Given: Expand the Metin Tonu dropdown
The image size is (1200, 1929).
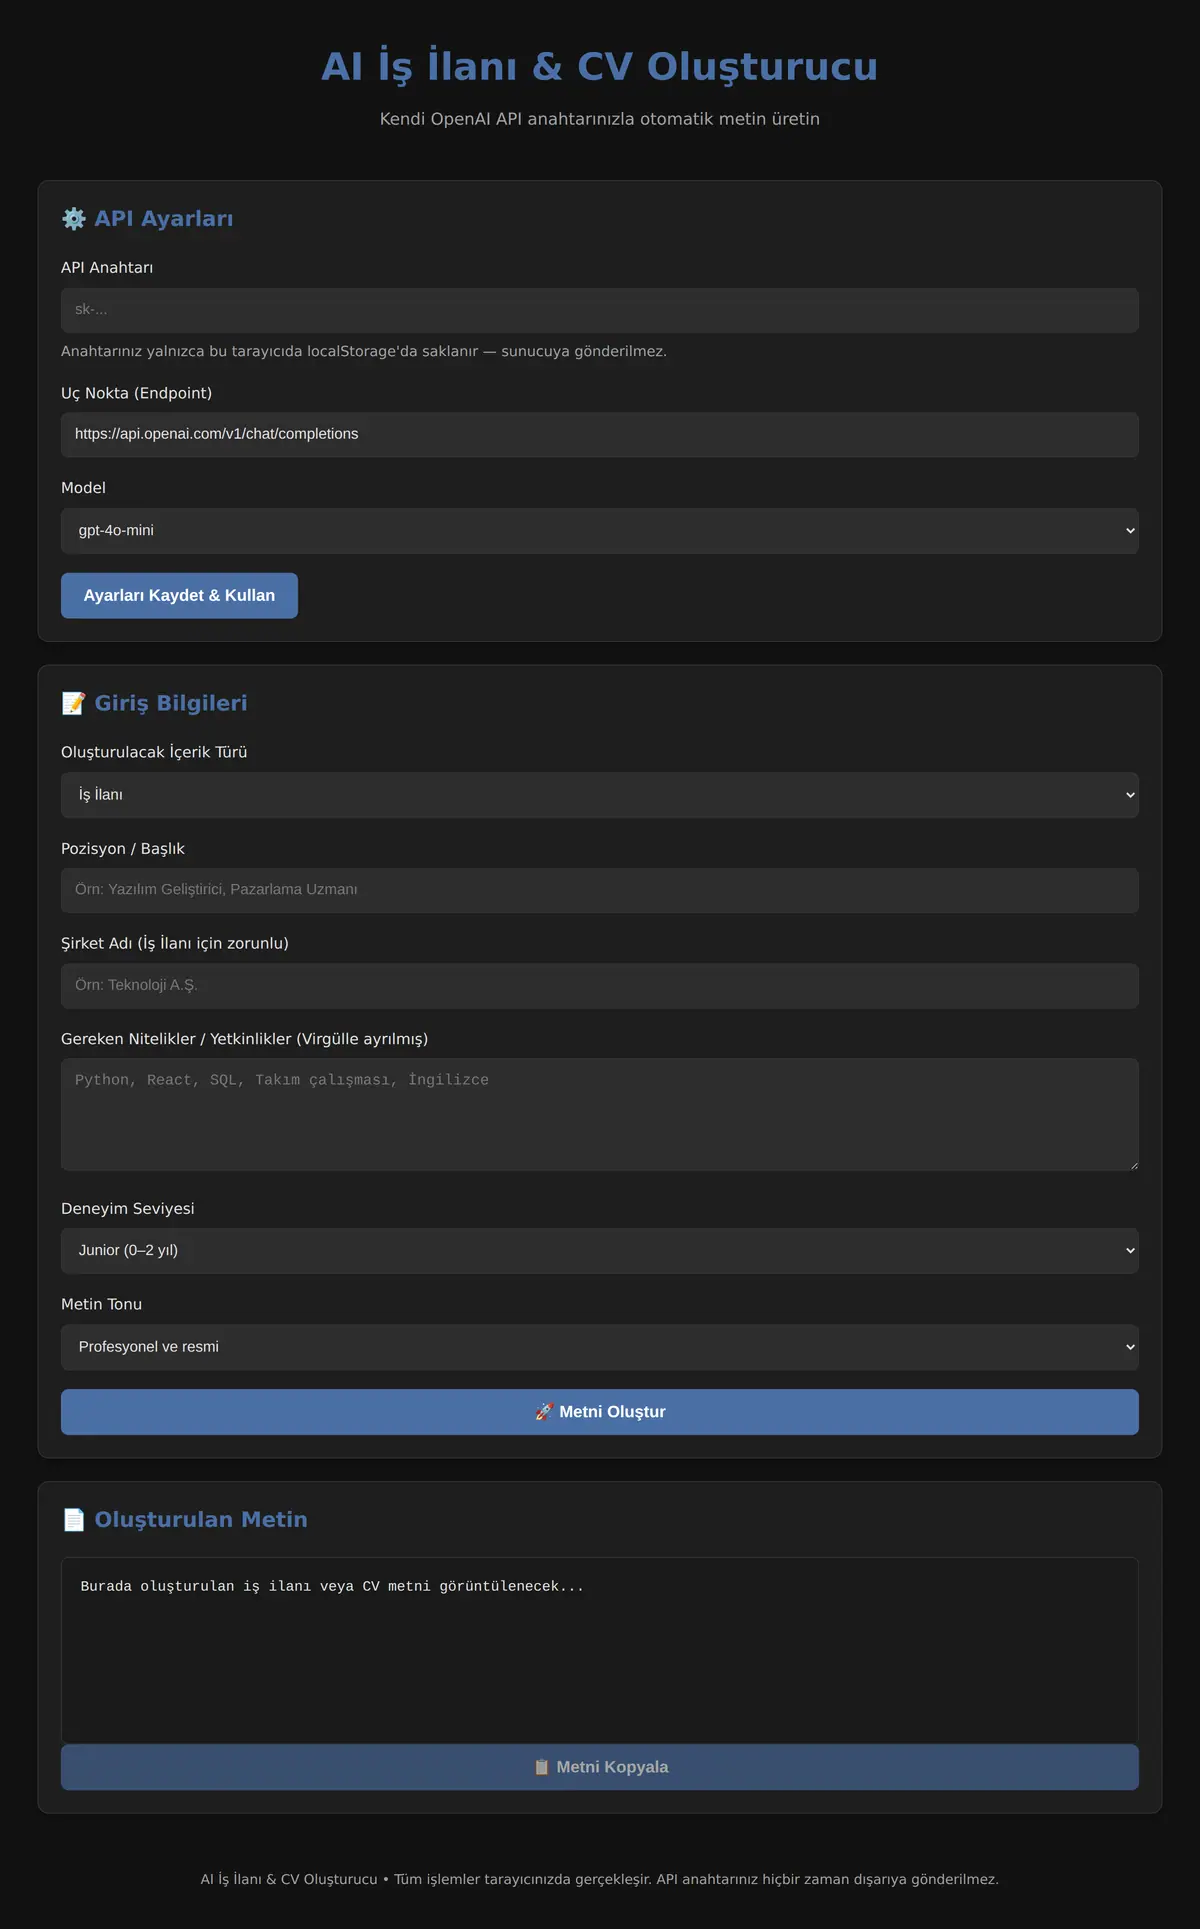Looking at the screenshot, I should coord(600,1347).
